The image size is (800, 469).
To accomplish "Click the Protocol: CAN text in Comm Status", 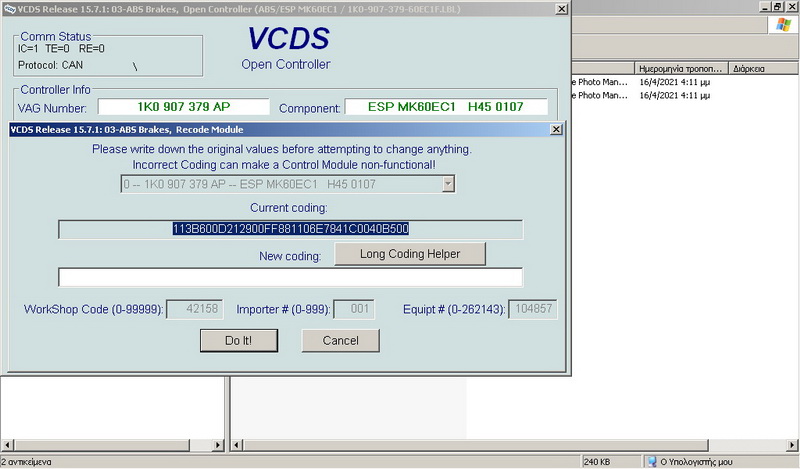I will click(x=50, y=65).
